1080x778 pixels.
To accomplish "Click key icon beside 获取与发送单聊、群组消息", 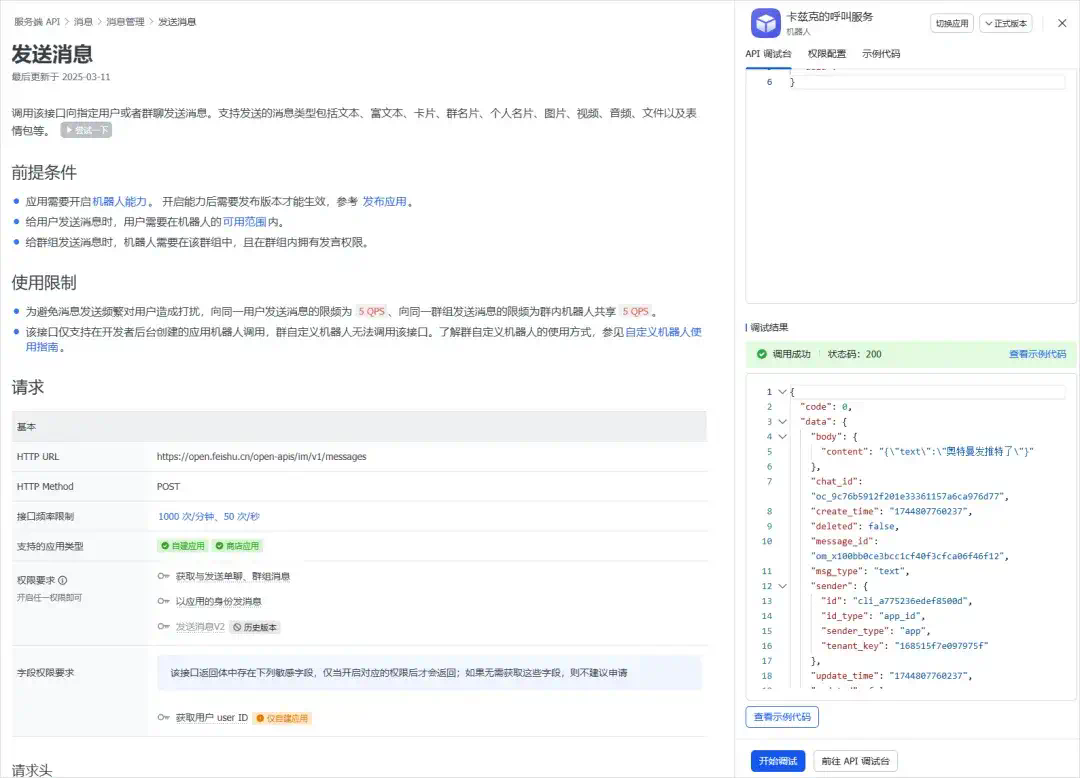I will point(163,576).
